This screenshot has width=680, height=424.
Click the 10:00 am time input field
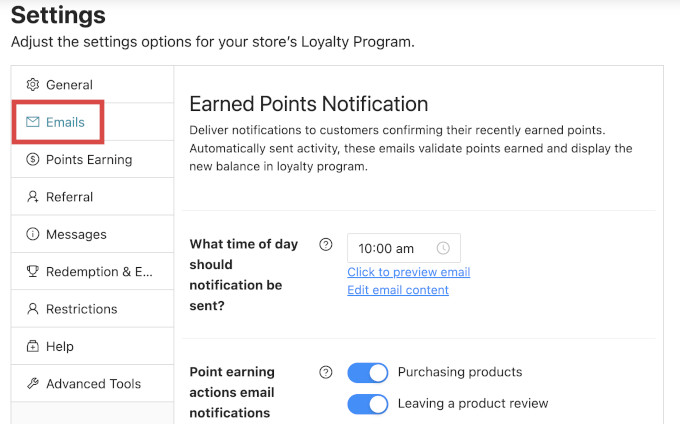(390, 248)
